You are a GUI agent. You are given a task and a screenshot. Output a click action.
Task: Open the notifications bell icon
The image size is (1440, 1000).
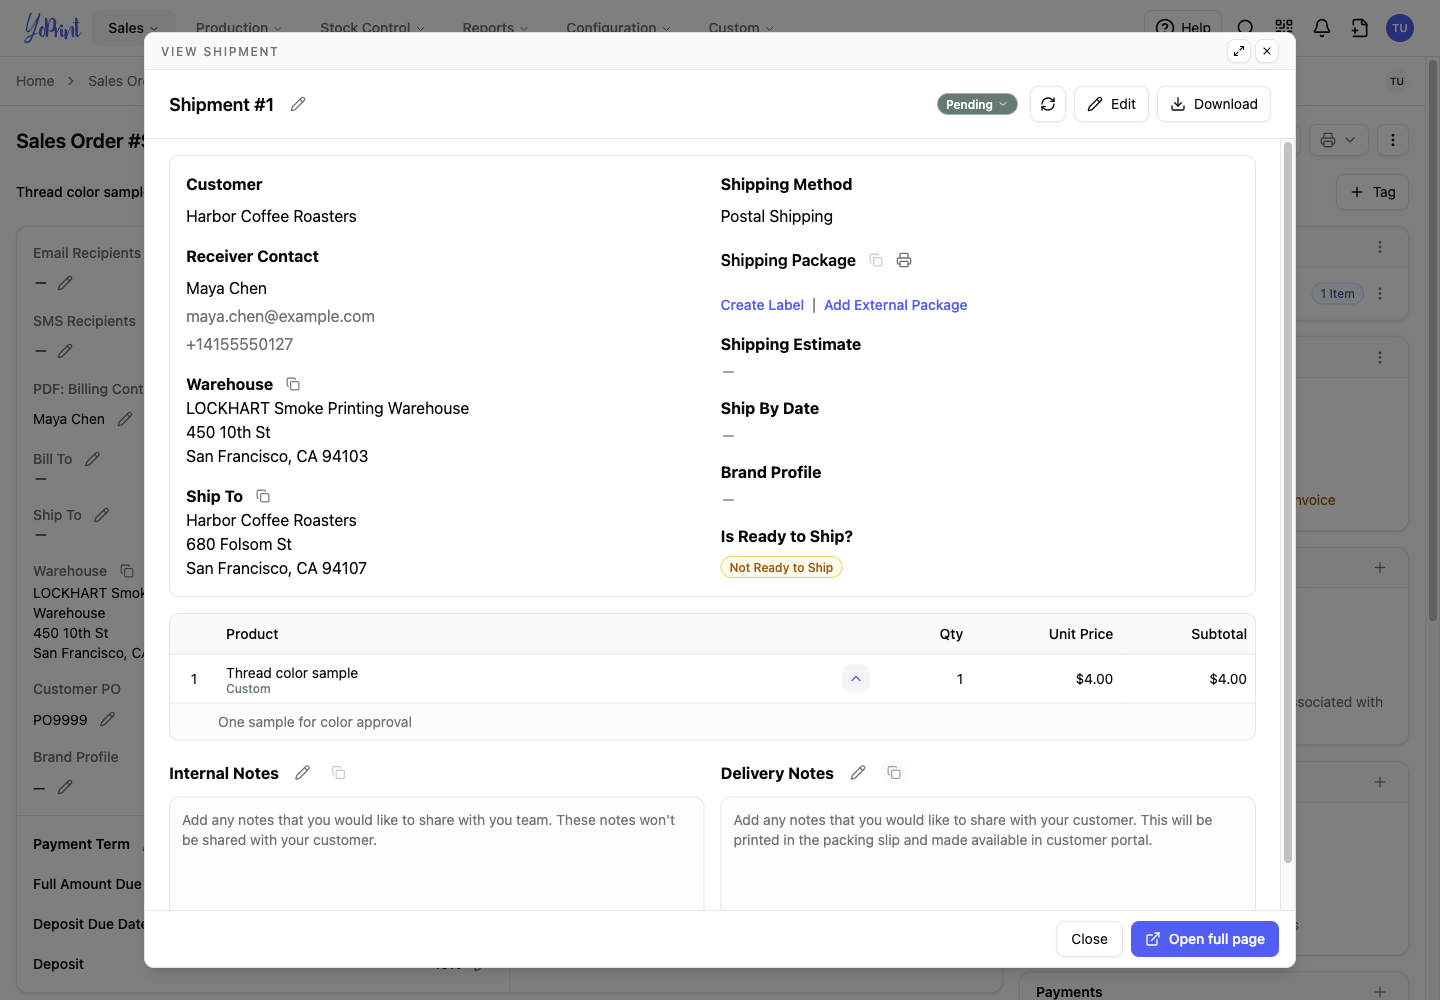1322,28
